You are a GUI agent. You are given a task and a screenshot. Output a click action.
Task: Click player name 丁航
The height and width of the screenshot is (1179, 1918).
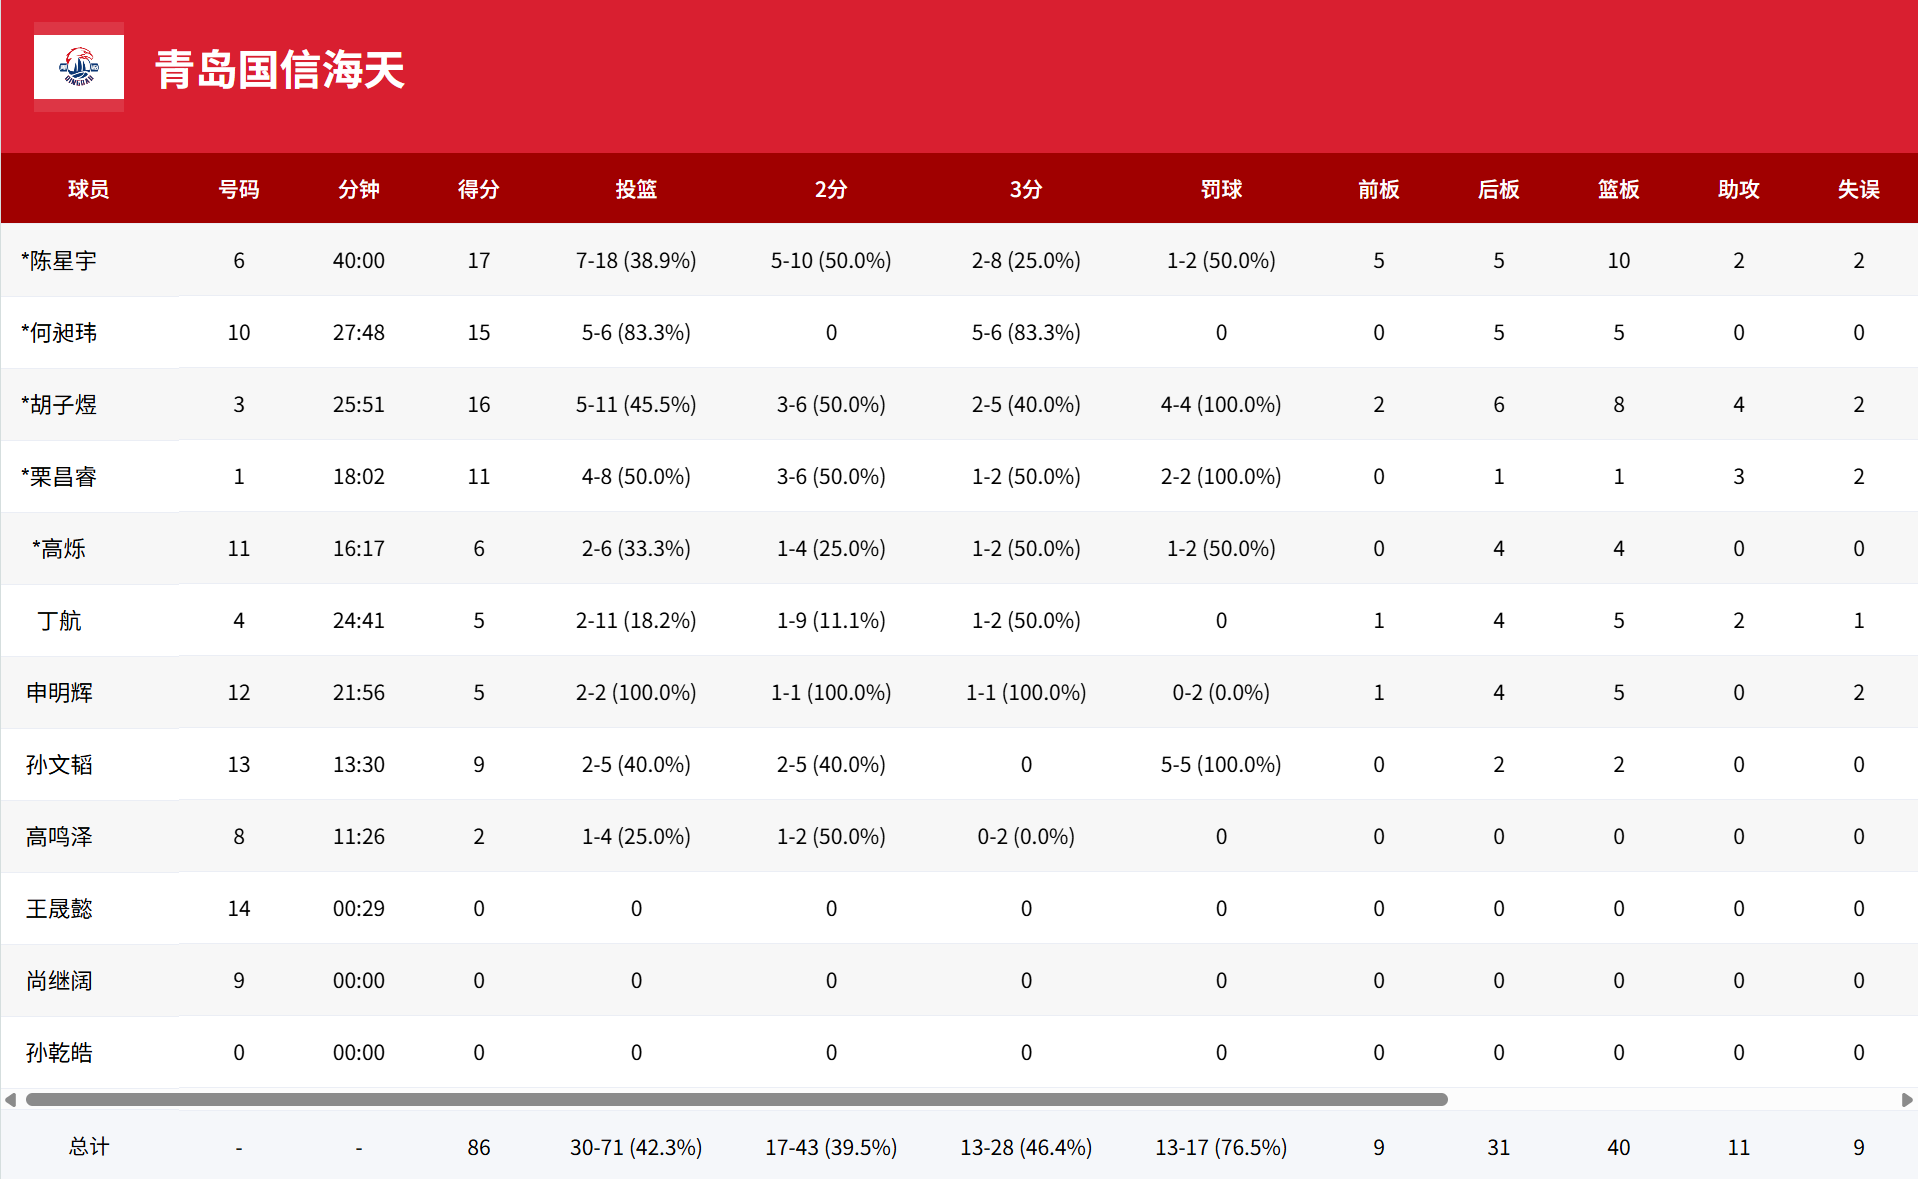coord(59,621)
